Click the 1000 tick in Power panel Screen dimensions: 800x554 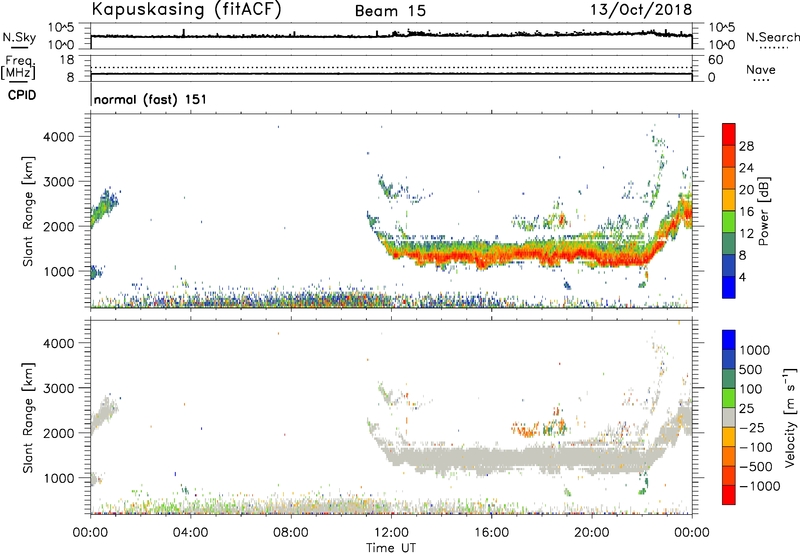point(58,271)
